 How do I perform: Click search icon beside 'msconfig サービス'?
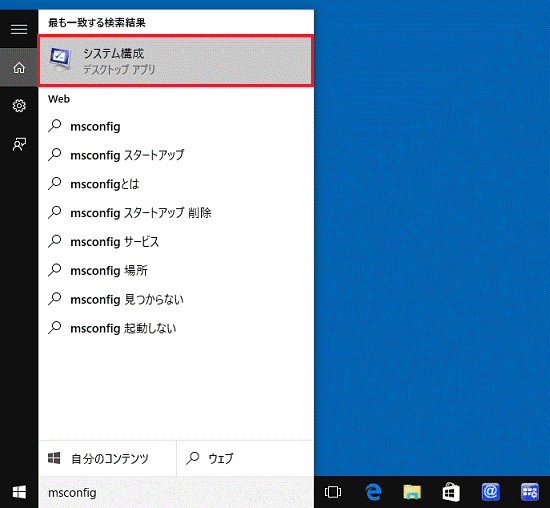point(55,241)
